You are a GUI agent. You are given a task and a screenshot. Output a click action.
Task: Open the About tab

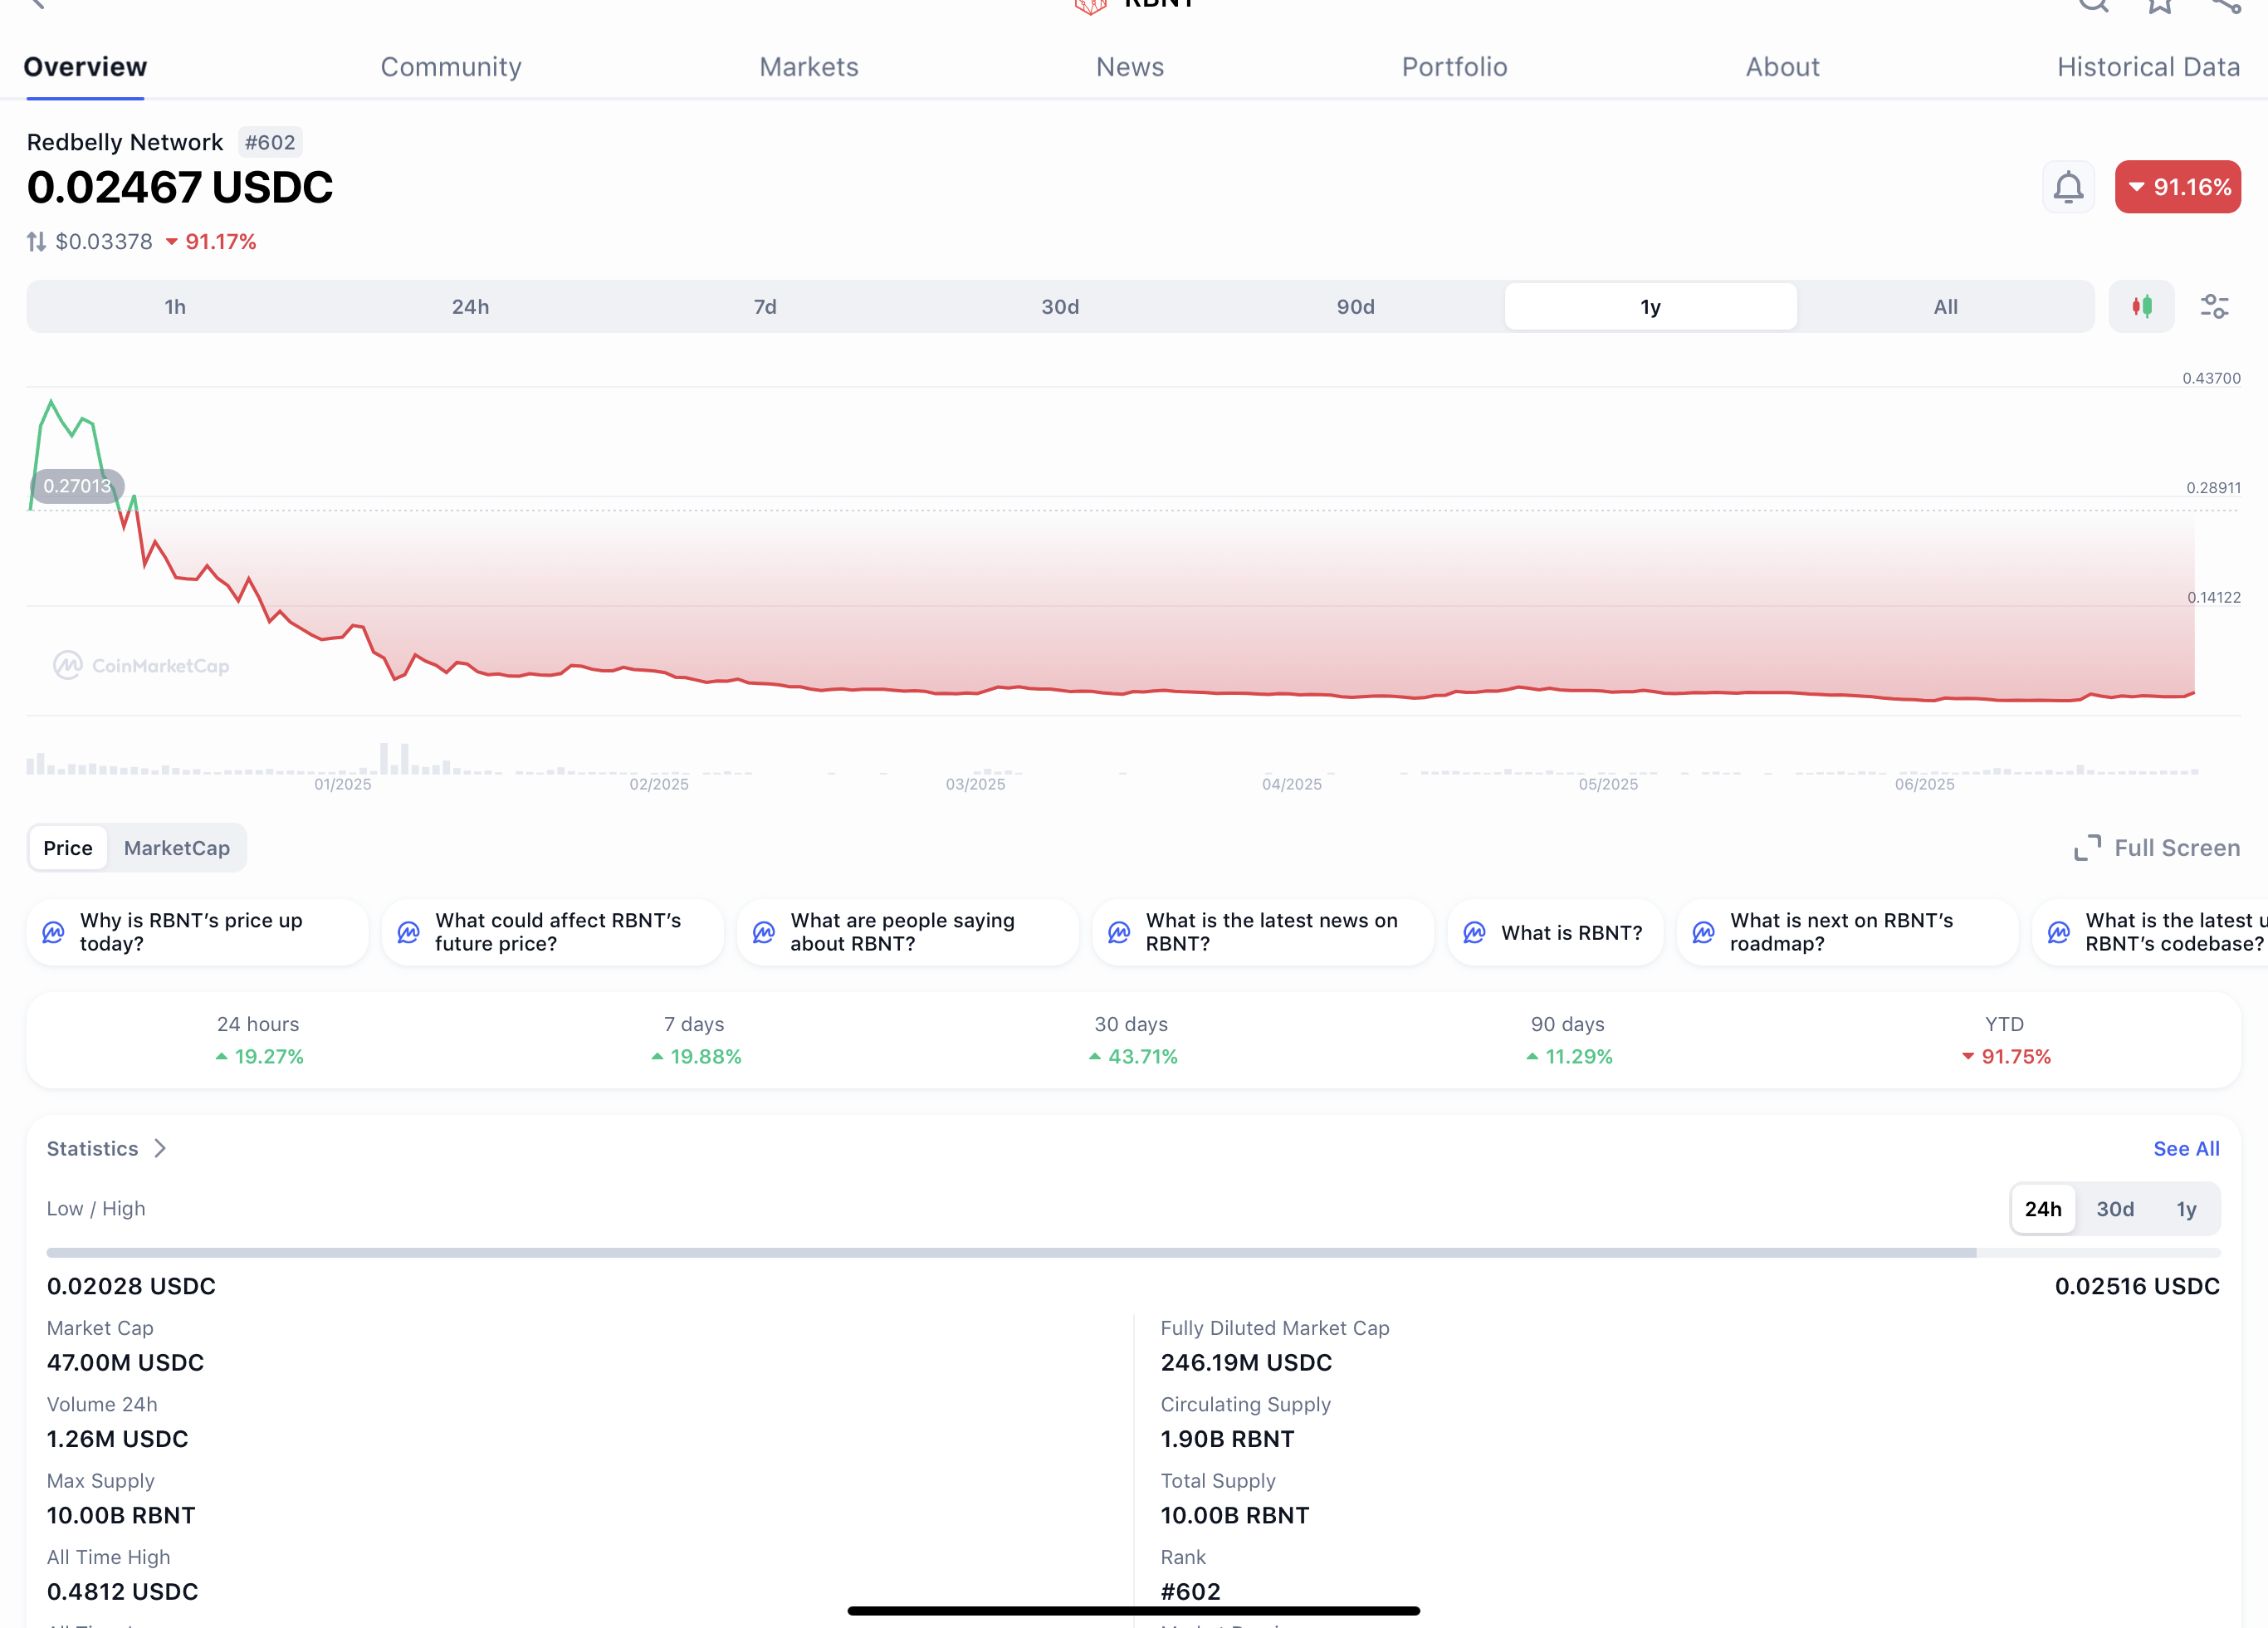pyautogui.click(x=1782, y=67)
